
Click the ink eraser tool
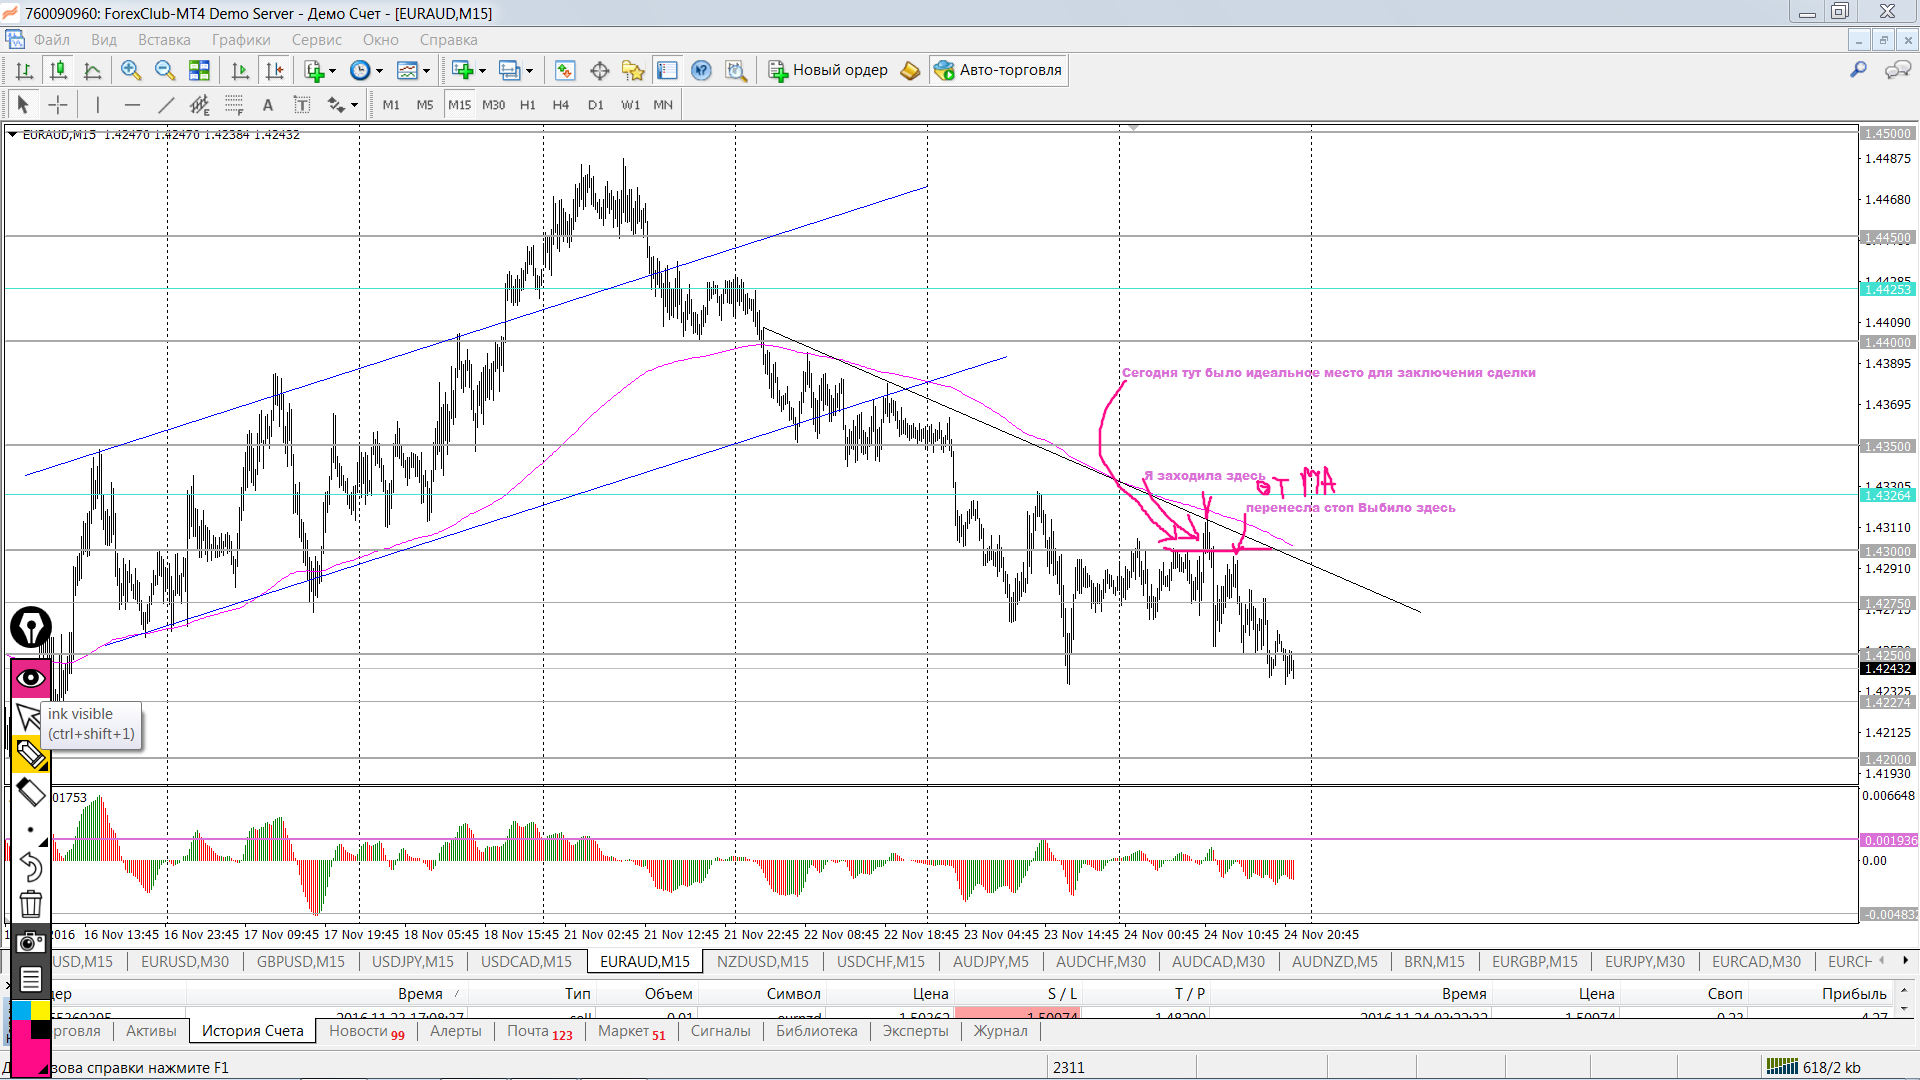[31, 793]
